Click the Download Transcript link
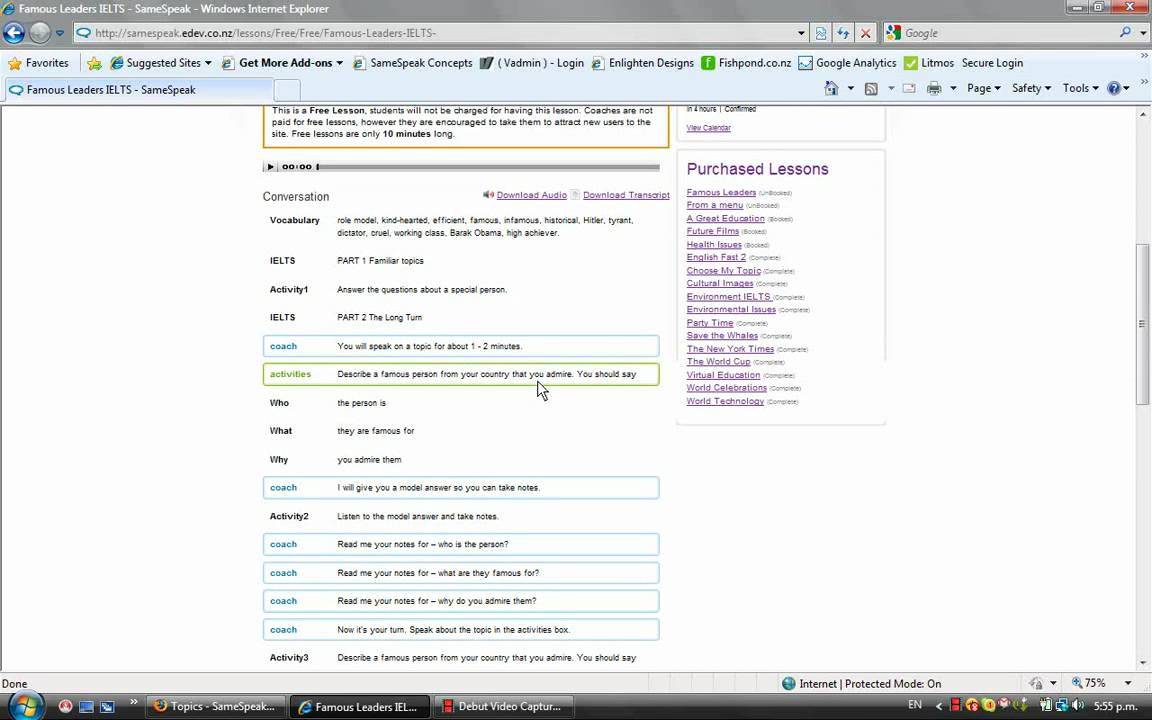Screen dimensions: 1152x720 pyautogui.click(x=626, y=195)
